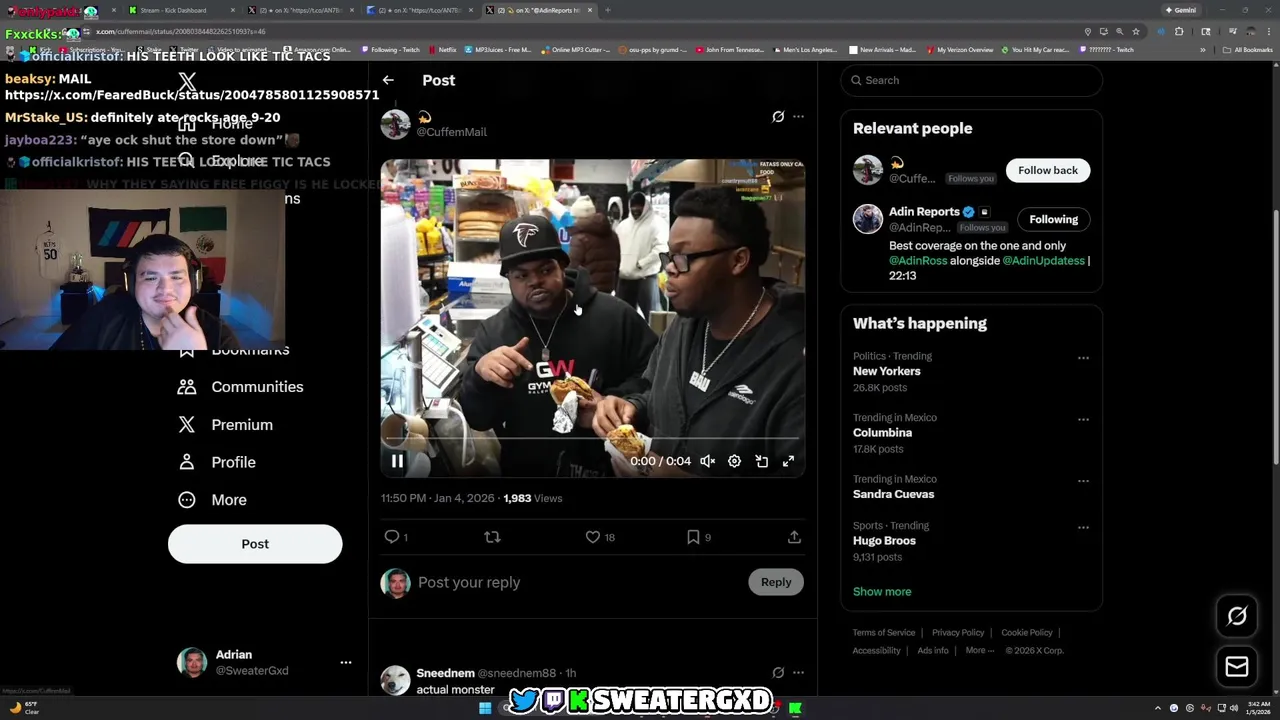The height and width of the screenshot is (720, 1280).
Task: Click the More circle icon in sidebar
Action: (187, 500)
